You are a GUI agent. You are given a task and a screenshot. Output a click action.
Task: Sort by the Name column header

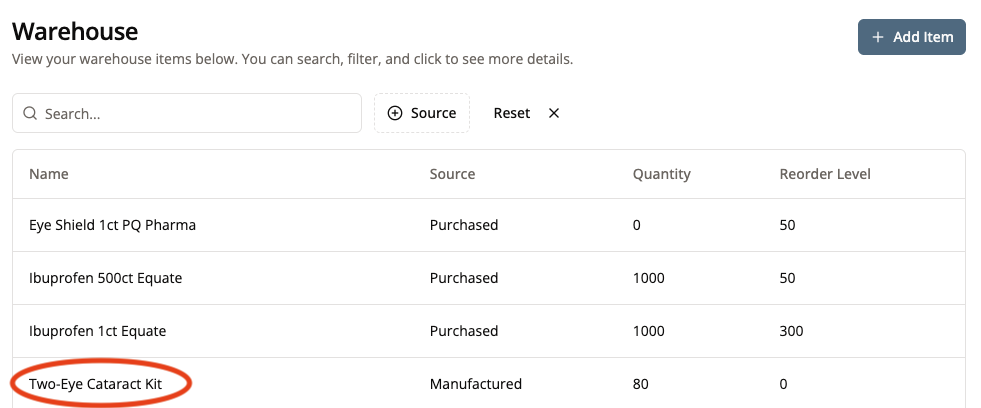[49, 174]
